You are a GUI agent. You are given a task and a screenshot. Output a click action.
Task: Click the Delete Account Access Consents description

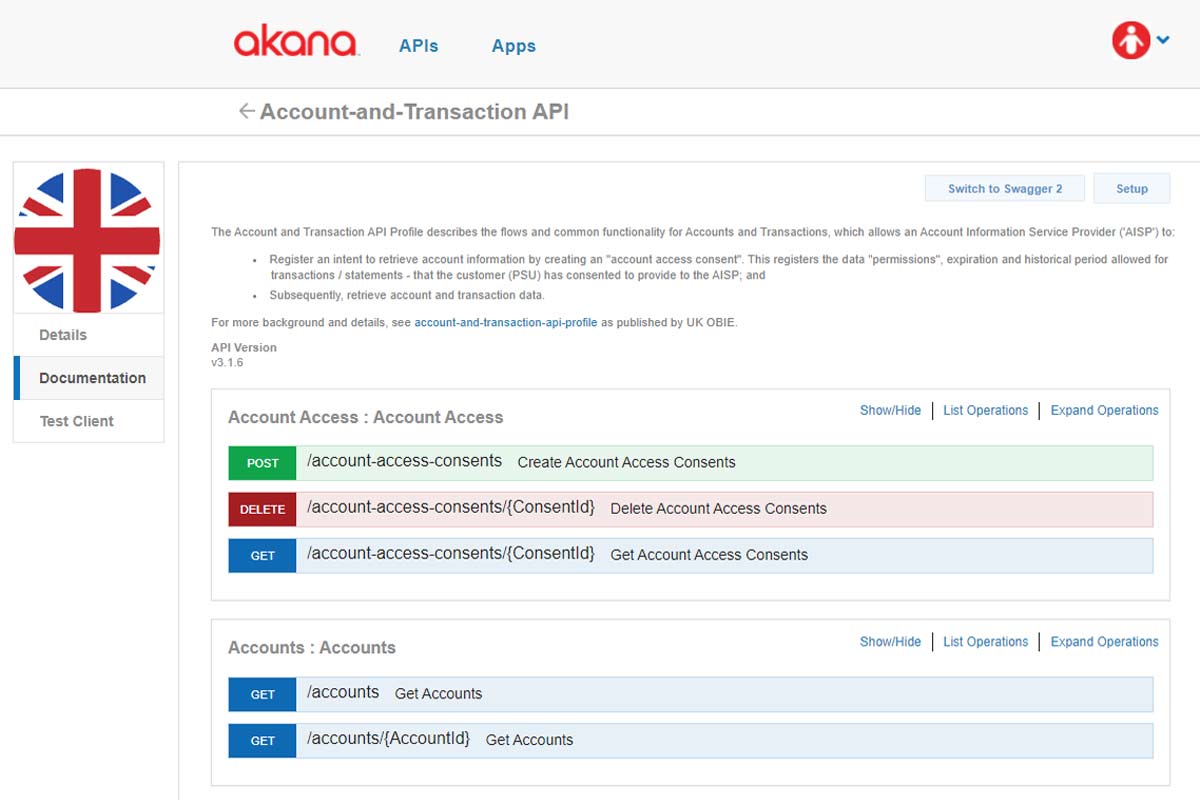point(718,508)
